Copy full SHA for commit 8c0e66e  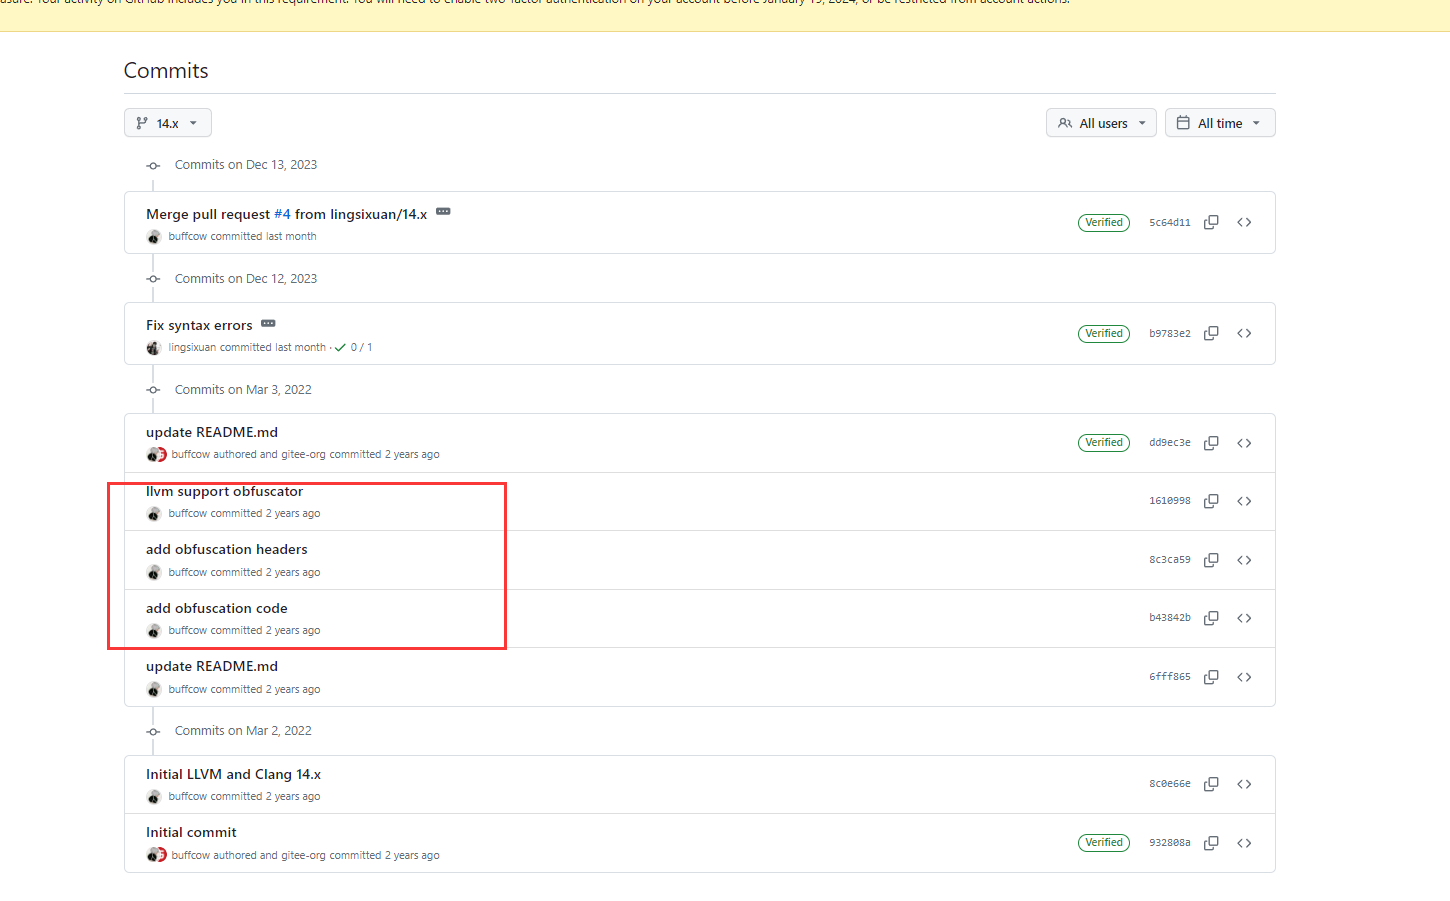pyautogui.click(x=1211, y=784)
